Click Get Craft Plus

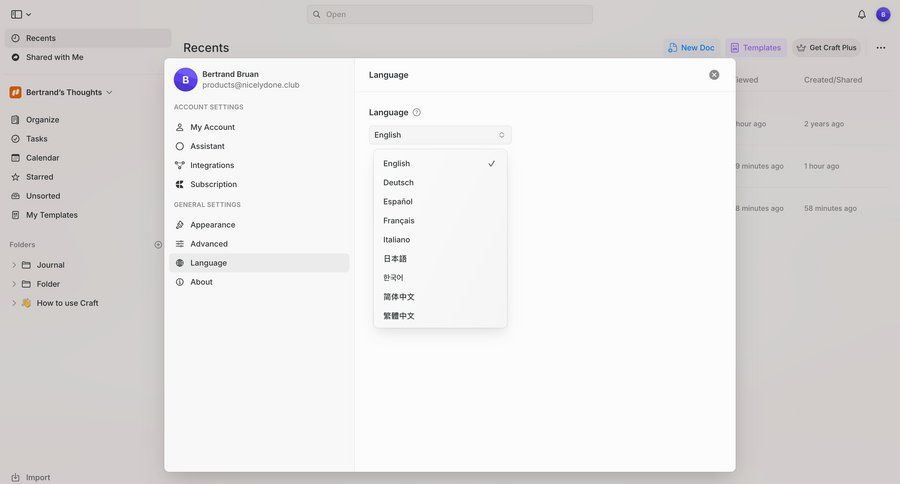coord(826,48)
